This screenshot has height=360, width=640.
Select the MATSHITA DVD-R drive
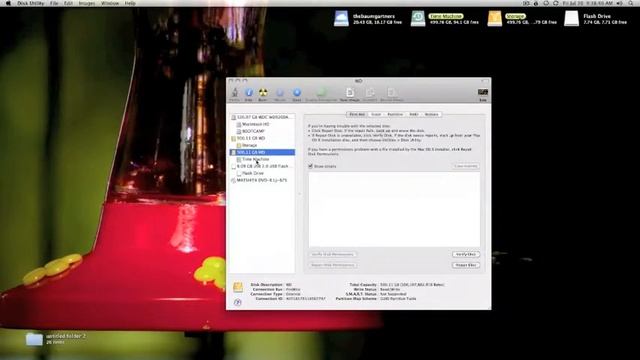point(262,180)
